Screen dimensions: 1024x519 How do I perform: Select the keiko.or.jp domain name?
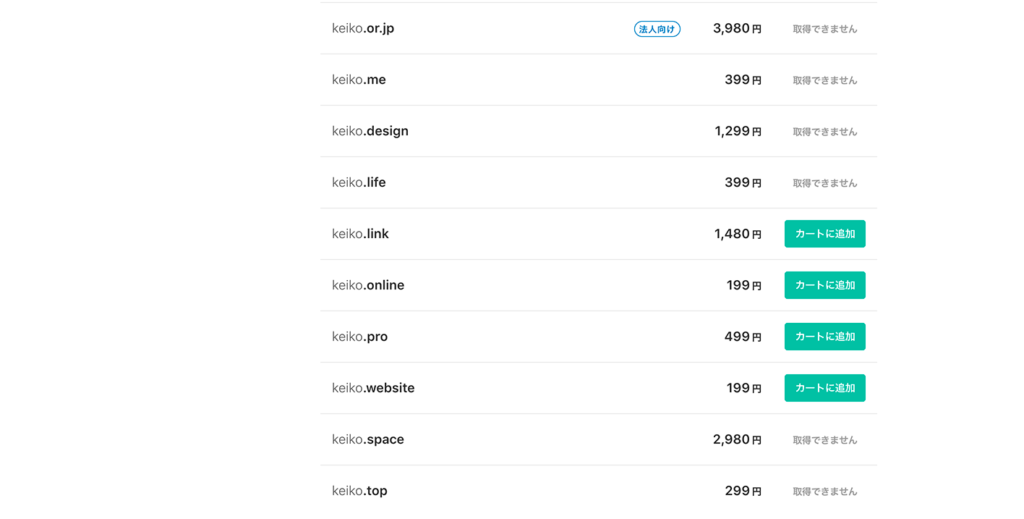pos(363,28)
